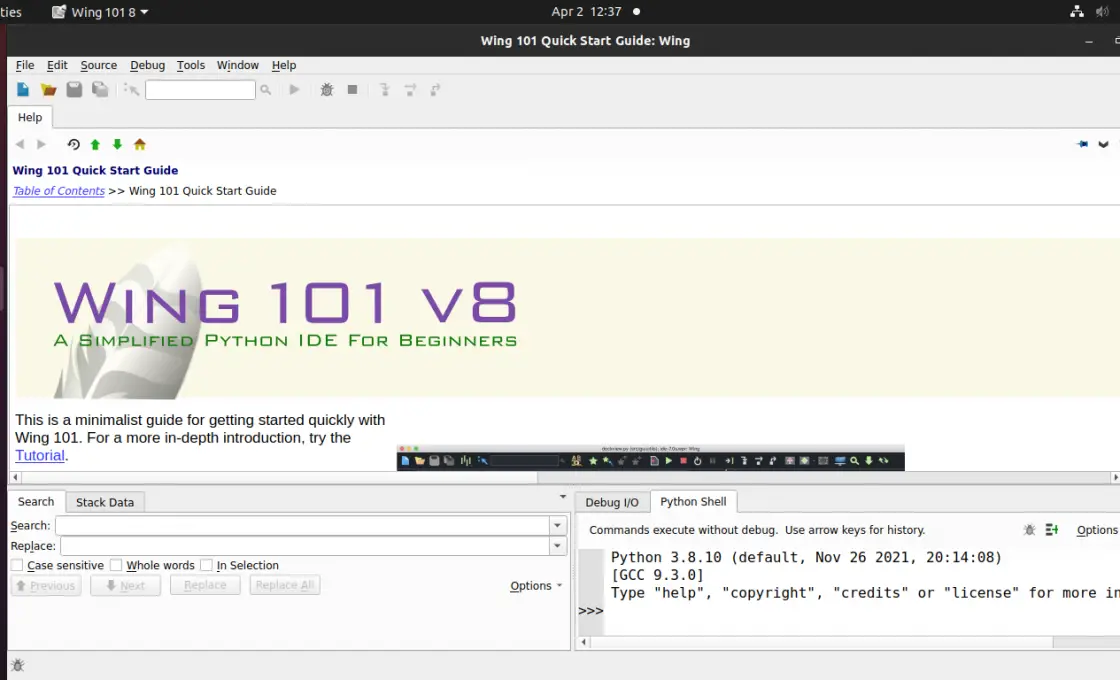Go back in Help history
The height and width of the screenshot is (680, 1120).
tap(20, 144)
